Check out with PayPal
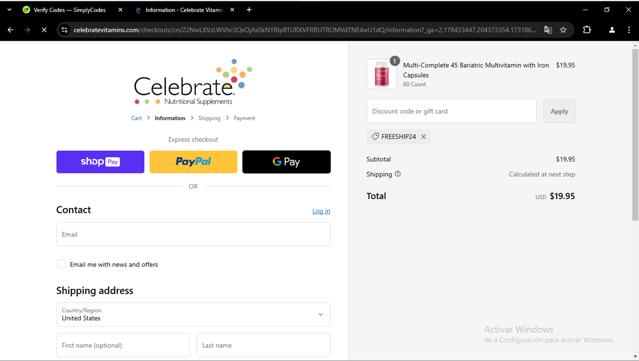 pyautogui.click(x=193, y=162)
